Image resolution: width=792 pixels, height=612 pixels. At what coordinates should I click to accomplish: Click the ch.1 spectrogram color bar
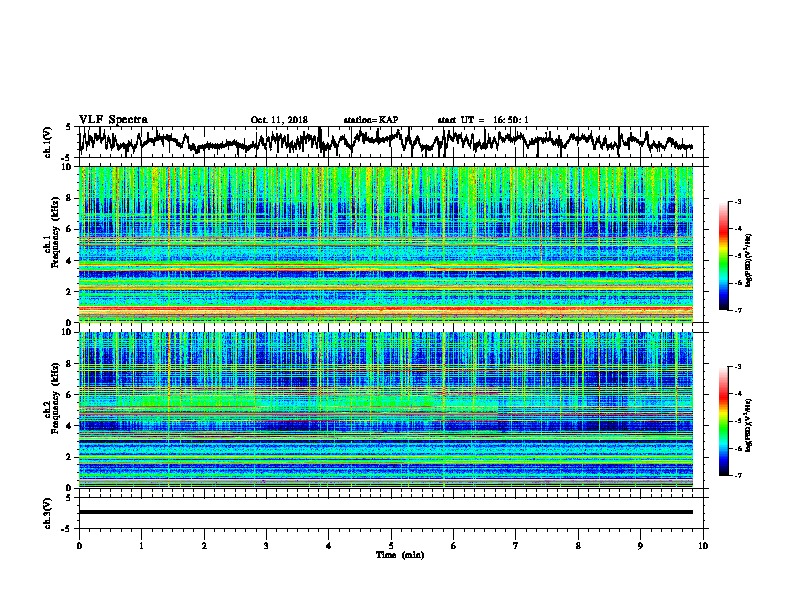(723, 256)
